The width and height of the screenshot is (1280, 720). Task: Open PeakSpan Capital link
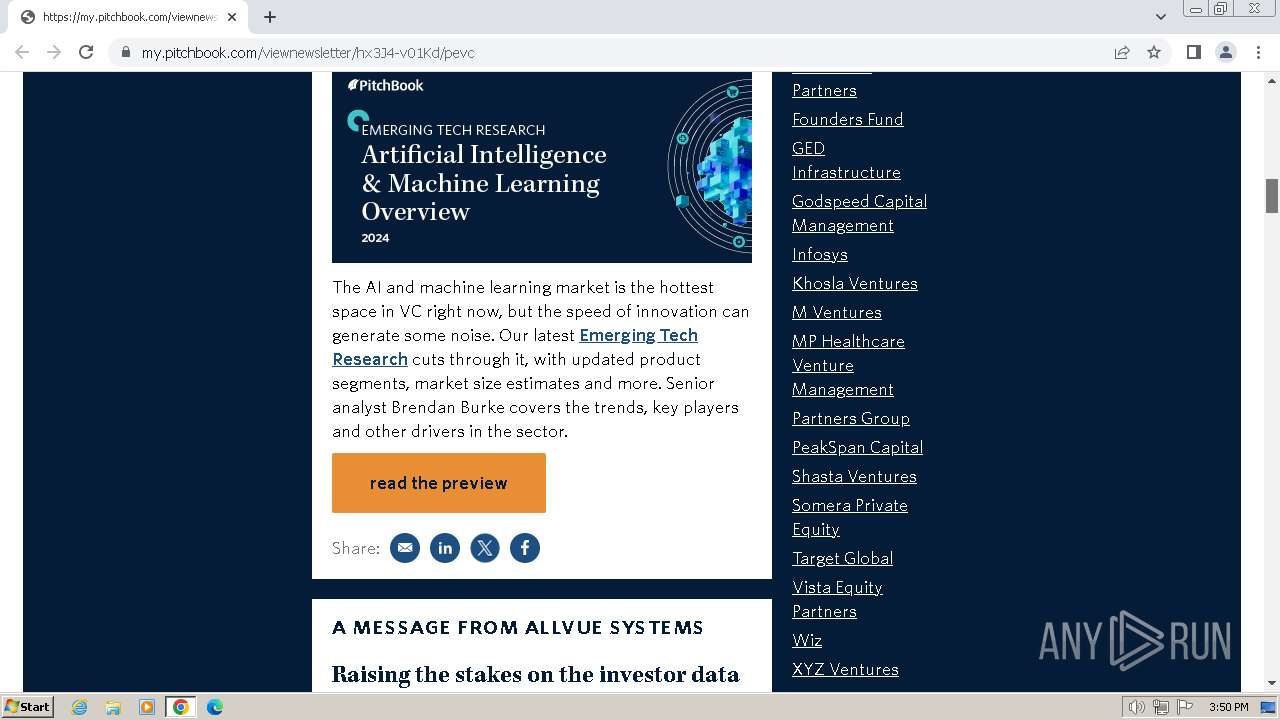click(x=857, y=447)
